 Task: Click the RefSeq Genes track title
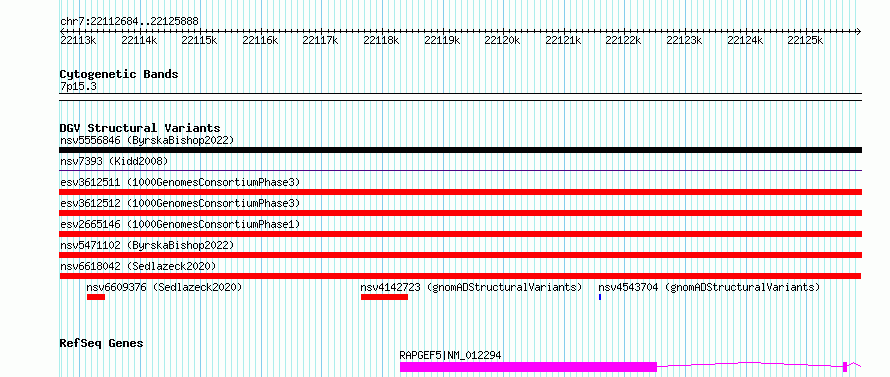click(101, 344)
